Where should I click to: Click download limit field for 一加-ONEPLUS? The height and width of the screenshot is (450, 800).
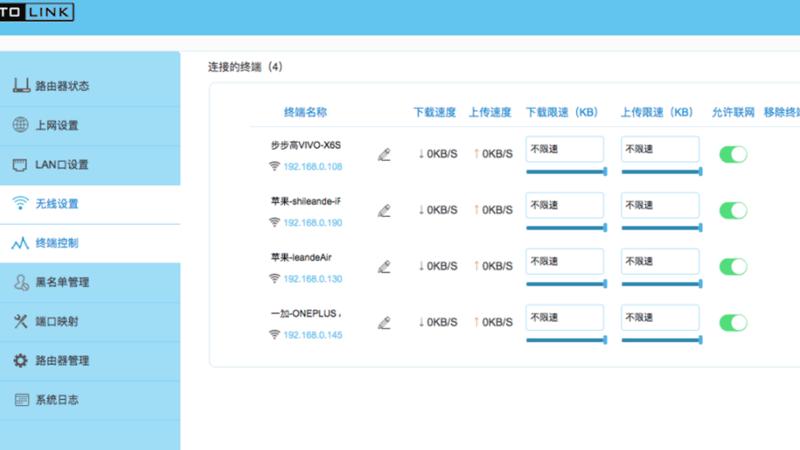point(565,317)
